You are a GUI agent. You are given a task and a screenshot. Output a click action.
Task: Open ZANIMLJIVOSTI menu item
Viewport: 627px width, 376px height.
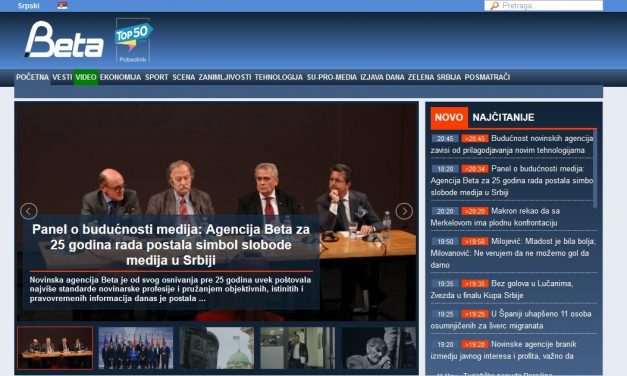pos(225,77)
